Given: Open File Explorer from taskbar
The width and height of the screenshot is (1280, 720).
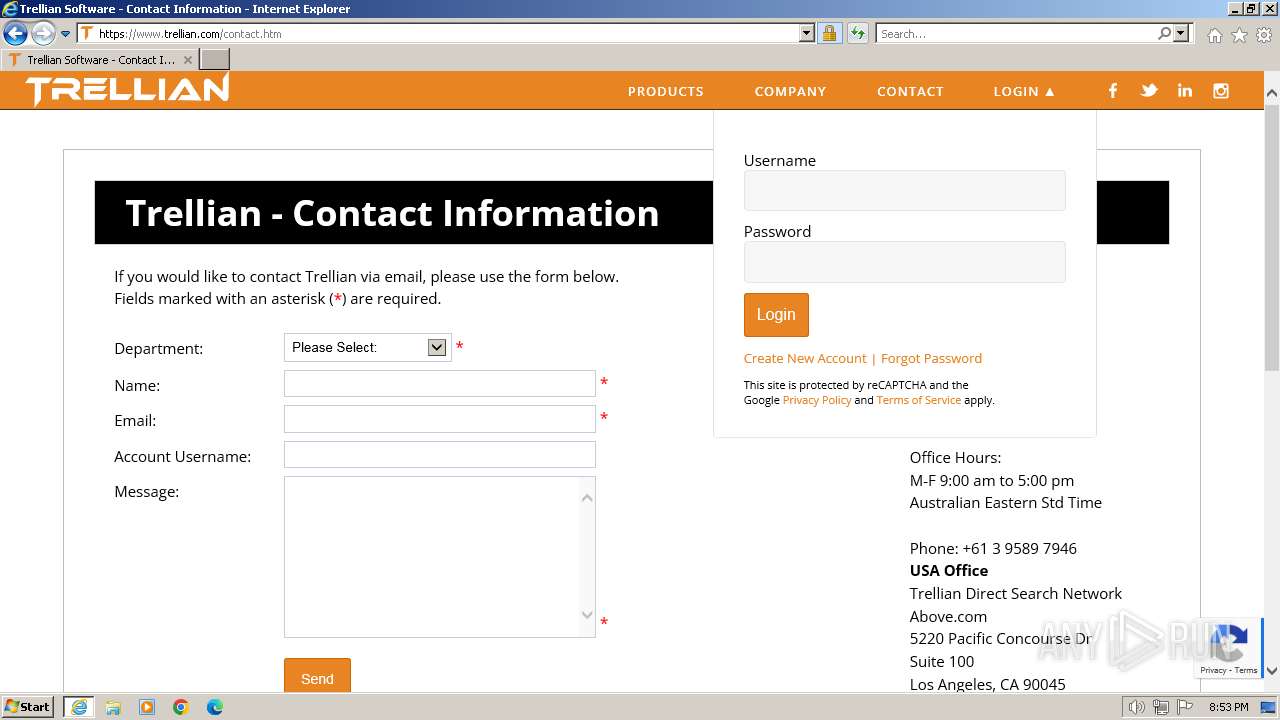Looking at the screenshot, I should tap(113, 707).
